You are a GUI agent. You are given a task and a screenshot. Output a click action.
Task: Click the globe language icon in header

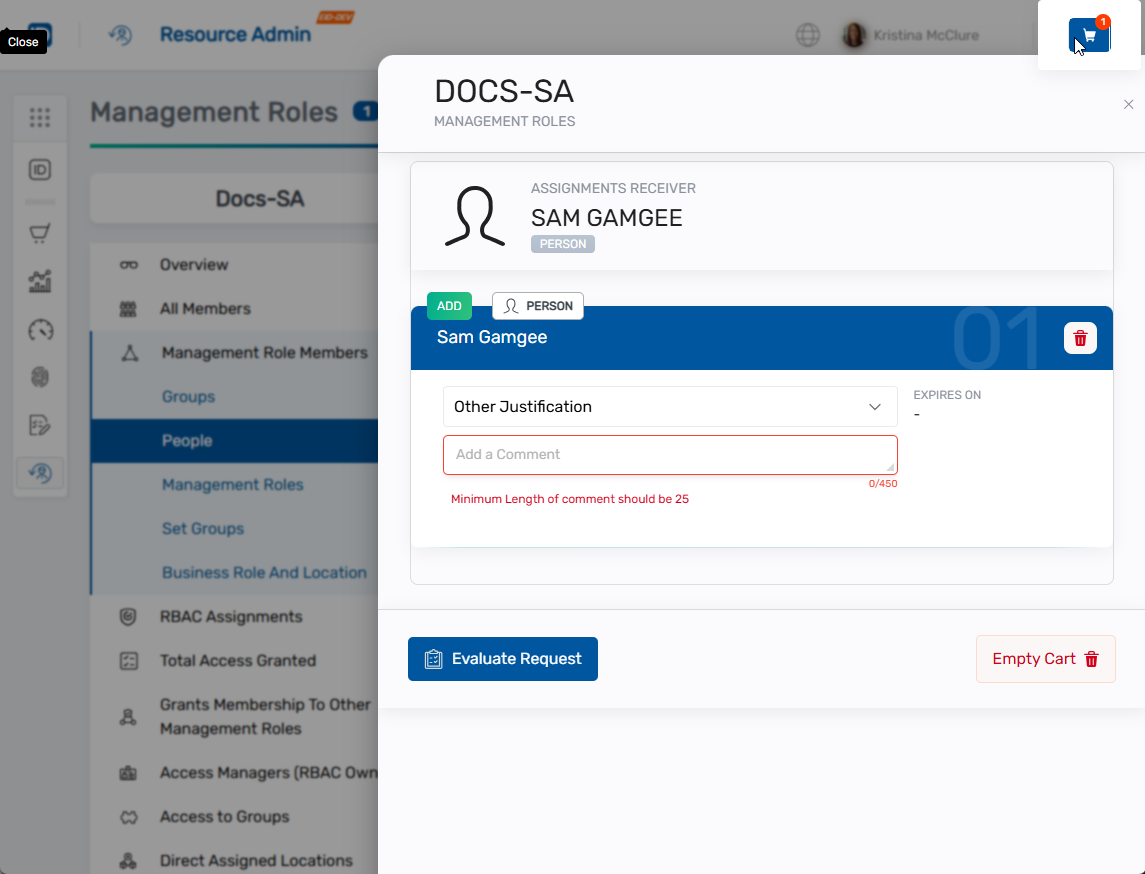[x=808, y=35]
